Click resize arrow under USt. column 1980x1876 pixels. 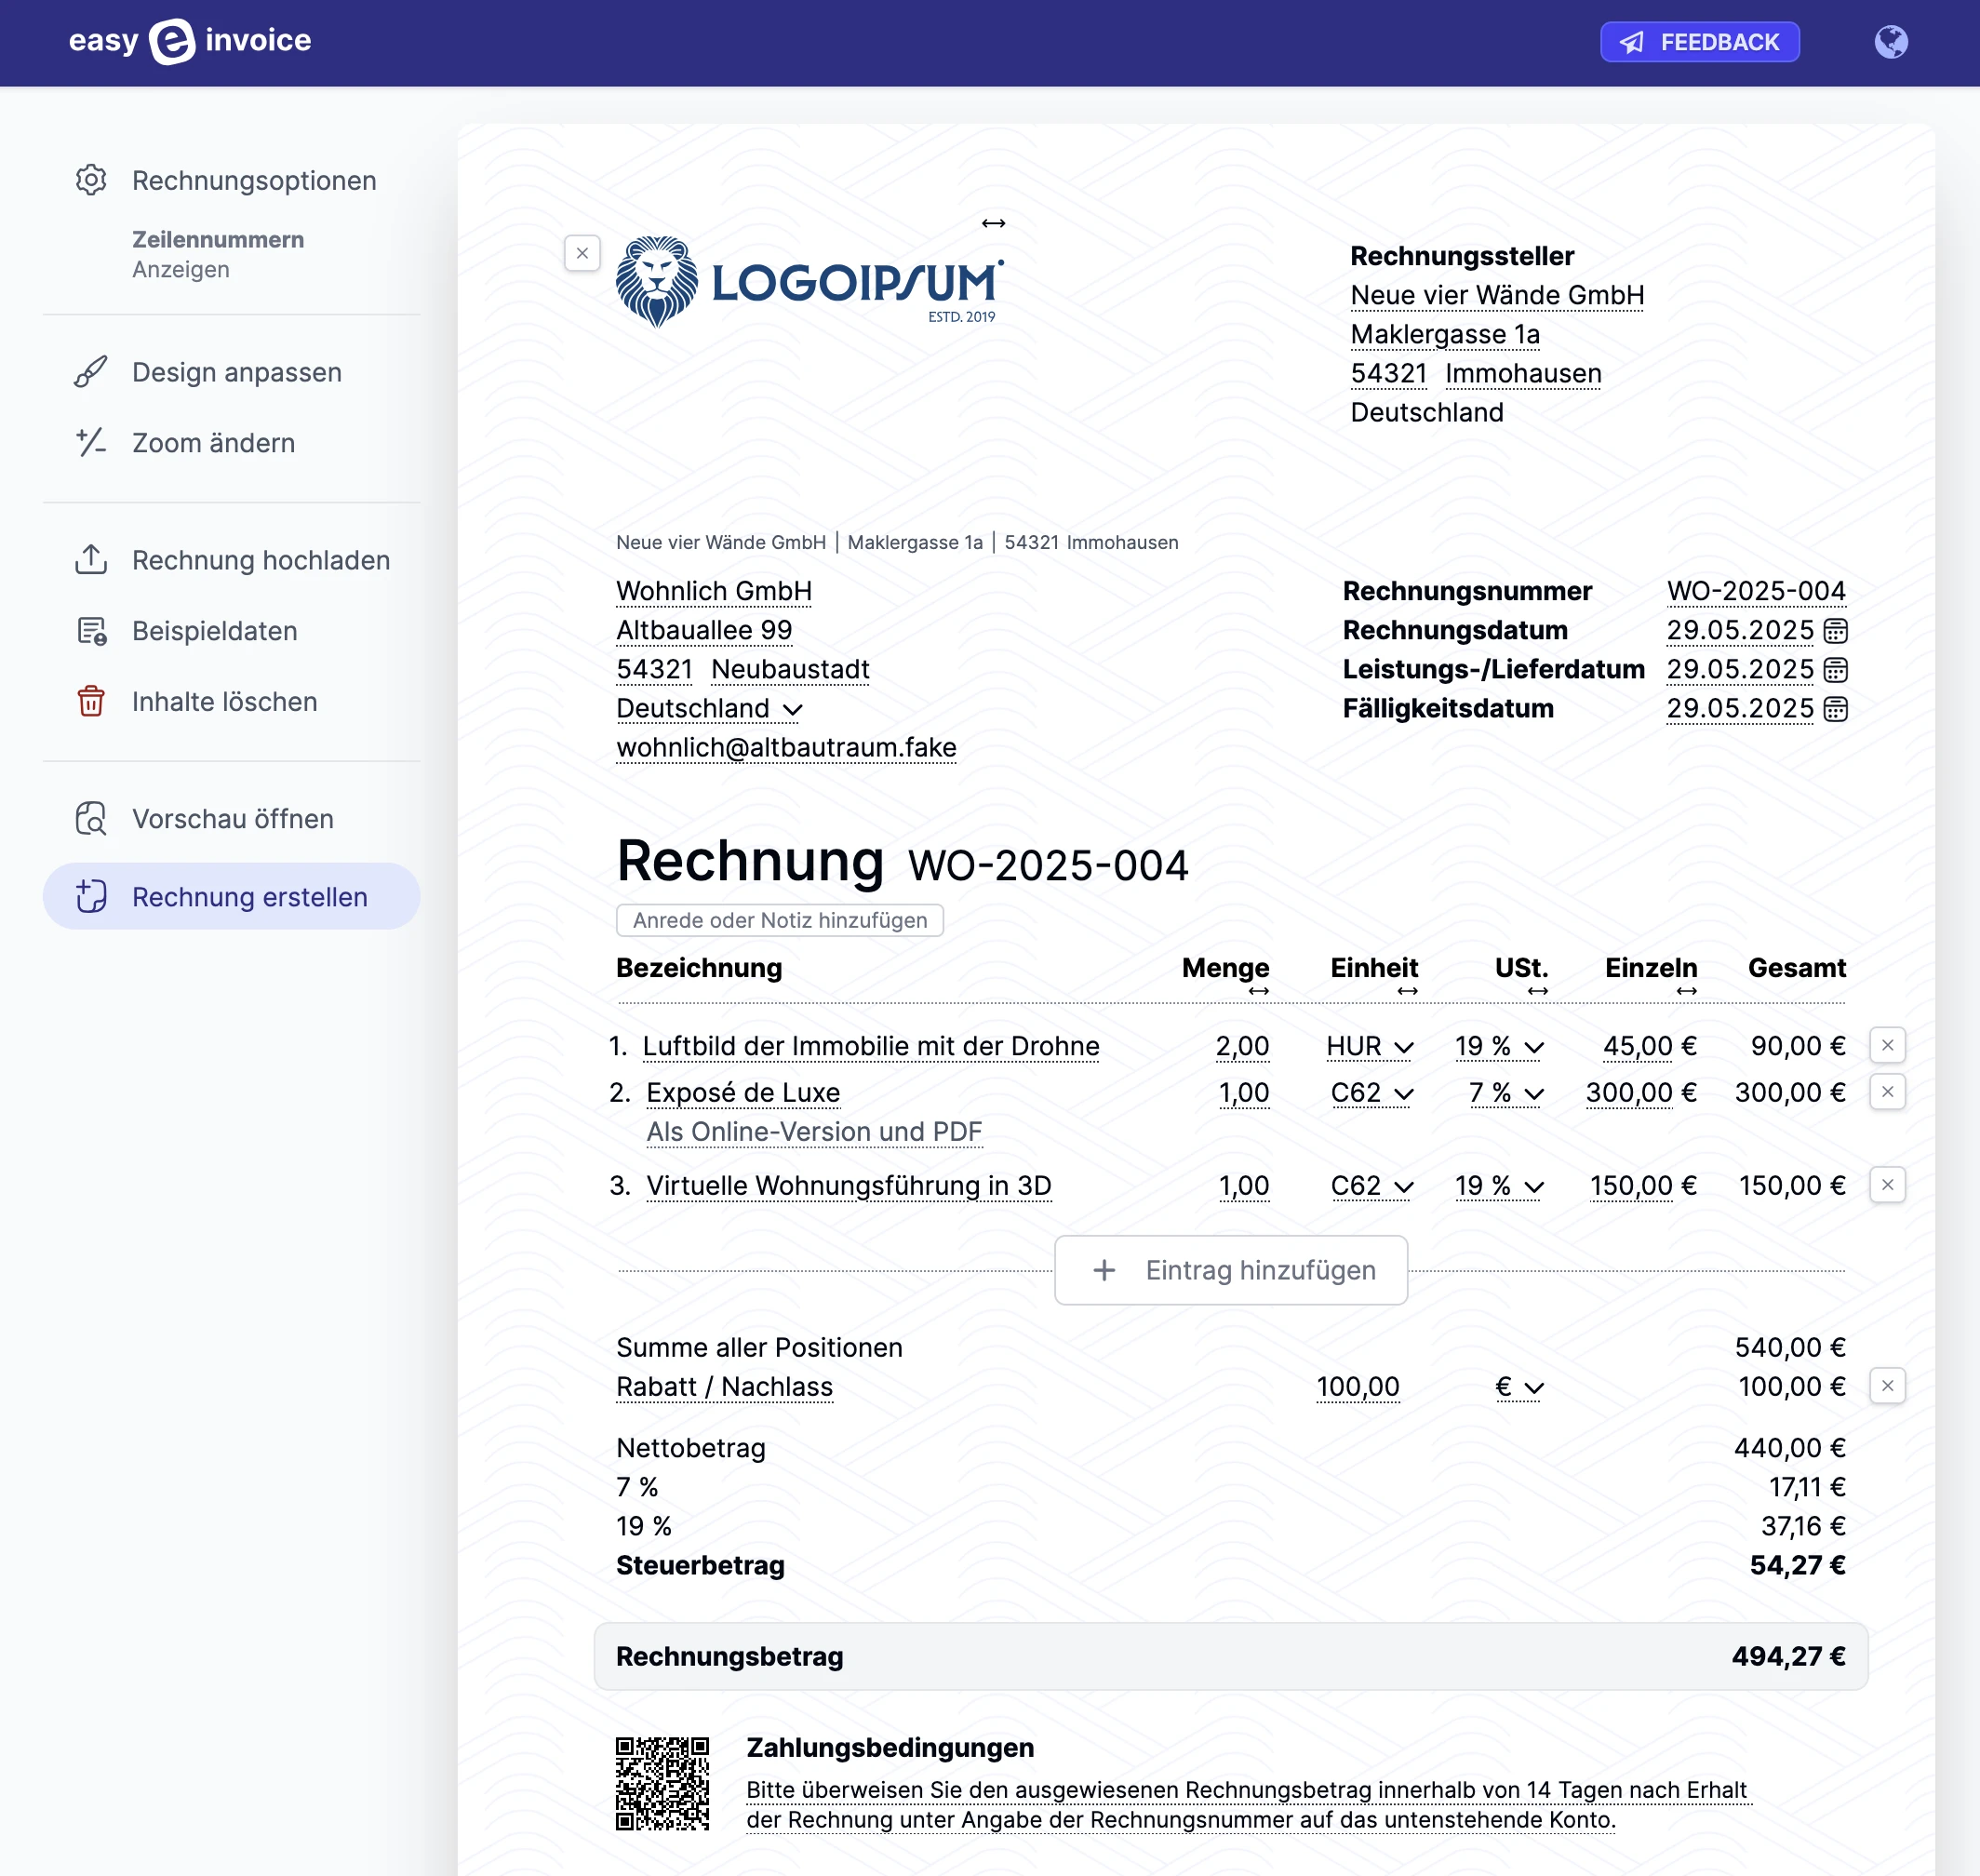1537,991
